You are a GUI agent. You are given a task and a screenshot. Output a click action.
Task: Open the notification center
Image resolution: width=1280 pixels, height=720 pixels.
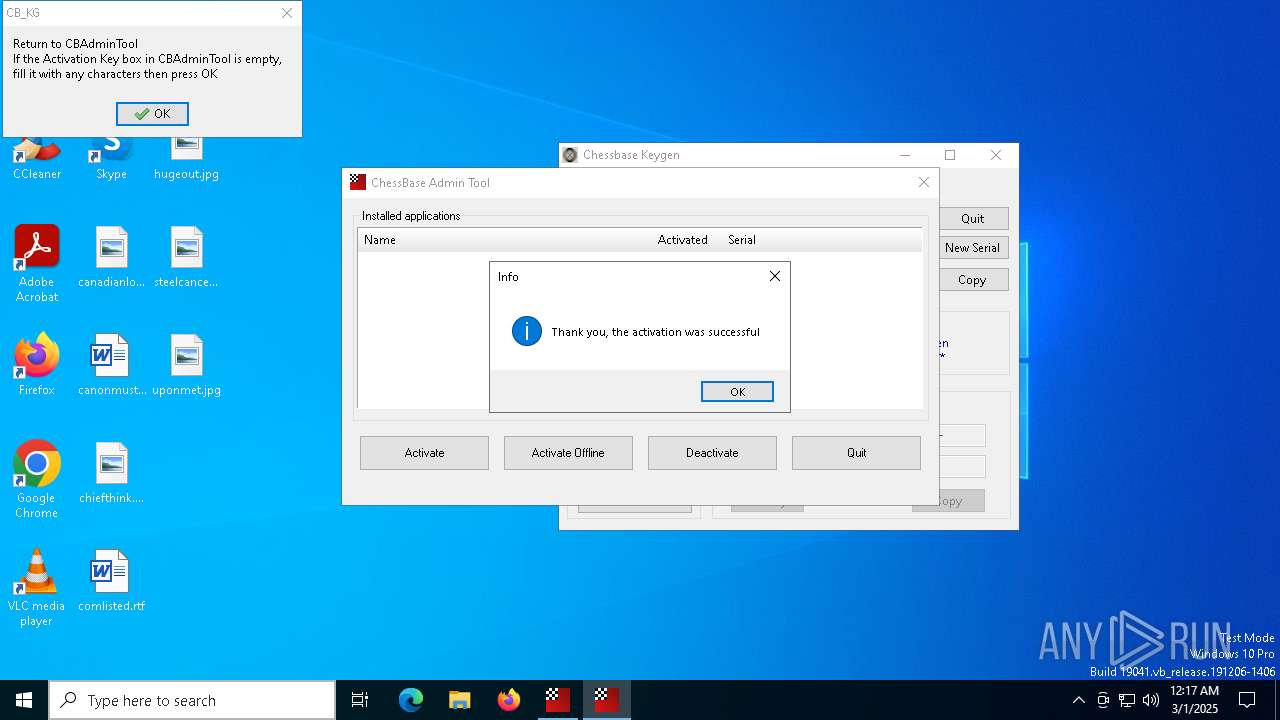[x=1247, y=700]
